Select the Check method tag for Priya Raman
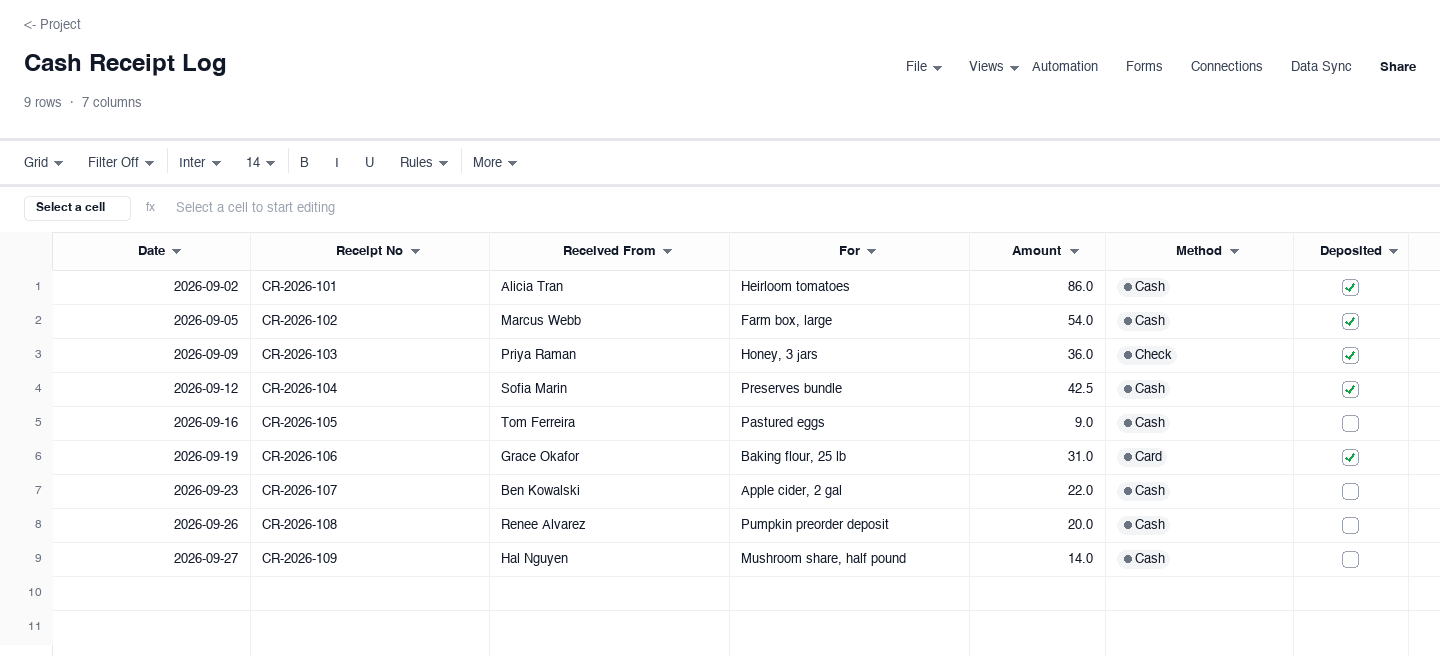Screen dimensions: 1440x656 point(1147,355)
